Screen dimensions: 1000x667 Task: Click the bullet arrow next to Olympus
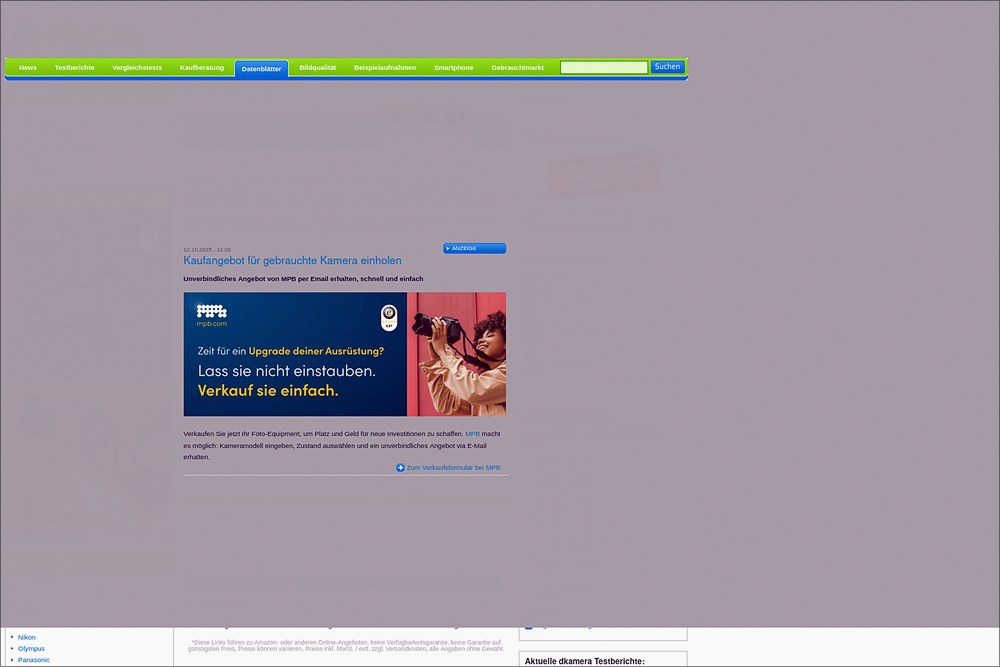[12, 648]
